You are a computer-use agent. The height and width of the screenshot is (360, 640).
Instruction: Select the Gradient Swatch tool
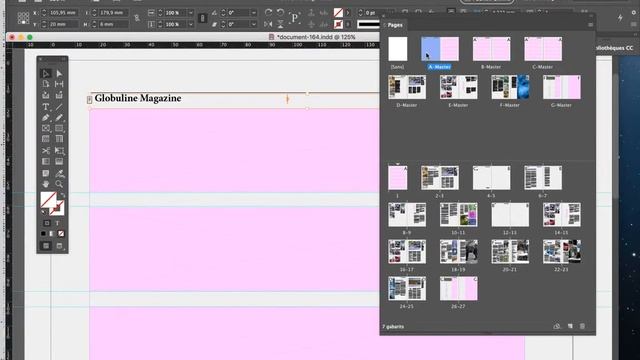[46, 162]
